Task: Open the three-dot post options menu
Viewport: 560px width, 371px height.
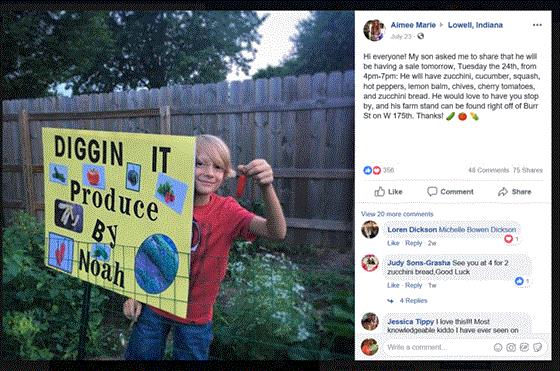Action: (537, 25)
